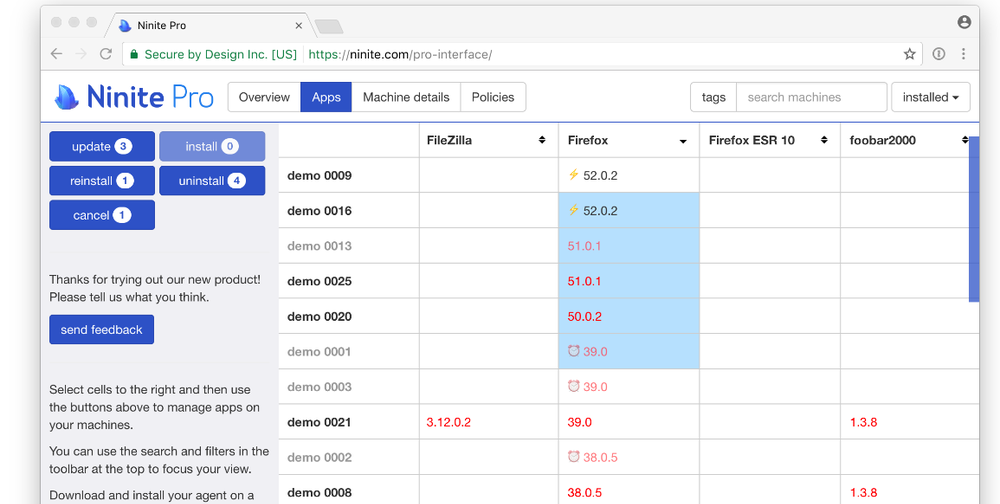Screen dimensions: 1000x504
Task: Open the Policies tab
Action: (x=493, y=97)
